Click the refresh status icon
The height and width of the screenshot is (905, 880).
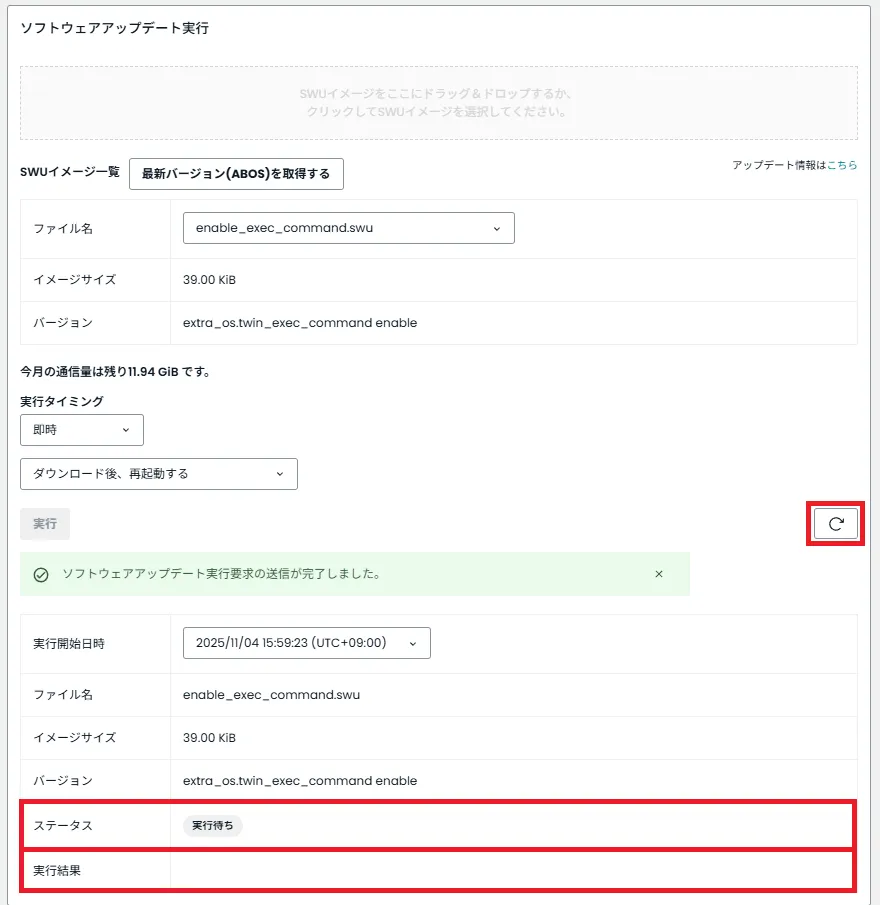(x=835, y=523)
